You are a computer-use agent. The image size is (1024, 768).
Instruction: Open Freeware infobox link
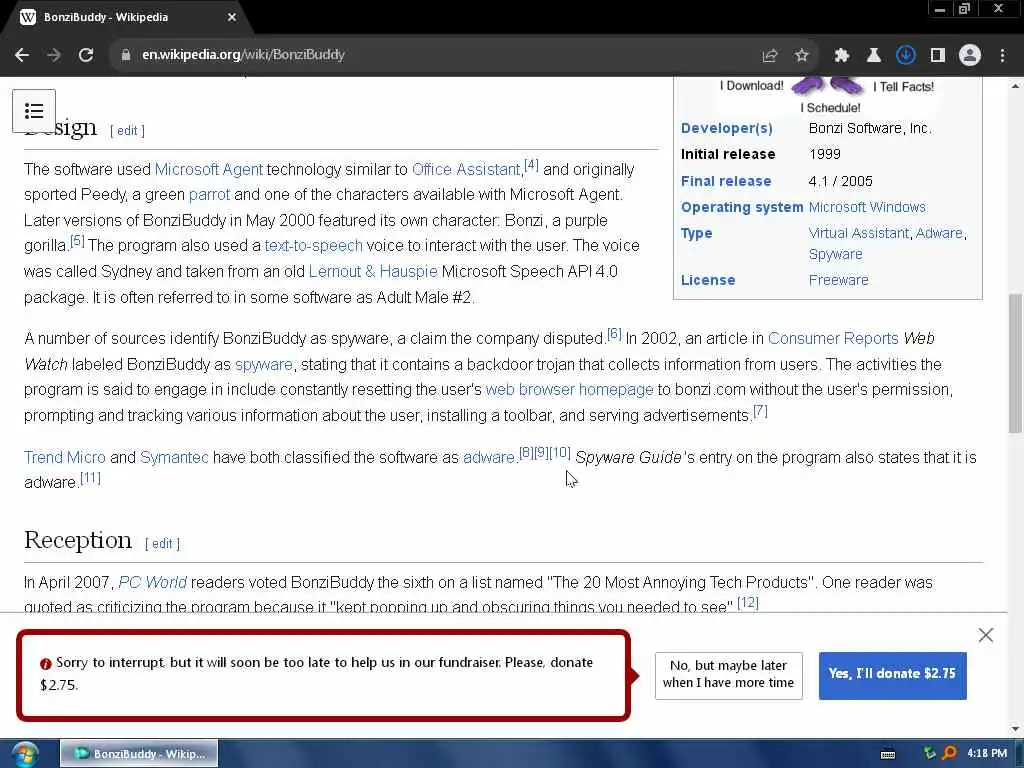pos(839,280)
